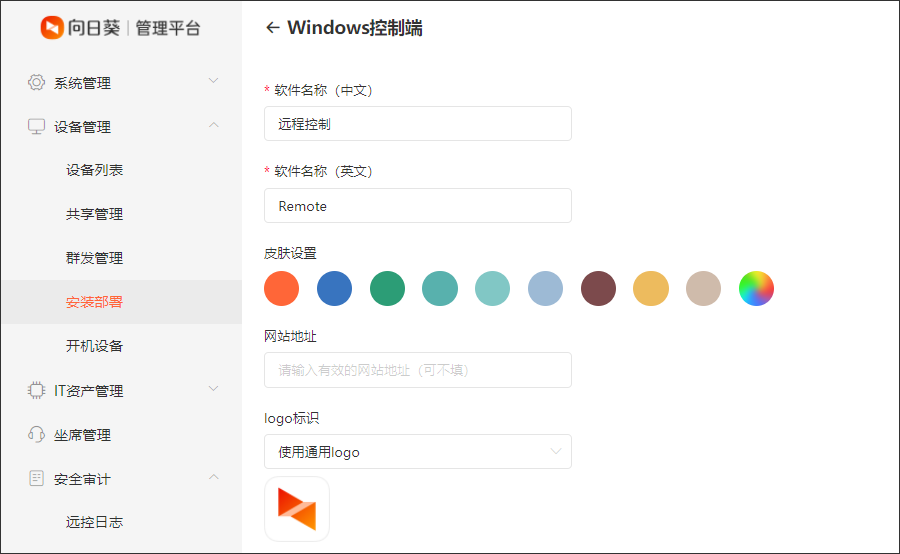Go to 共享管理 menu item
Image resolution: width=900 pixels, height=554 pixels.
tap(95, 214)
